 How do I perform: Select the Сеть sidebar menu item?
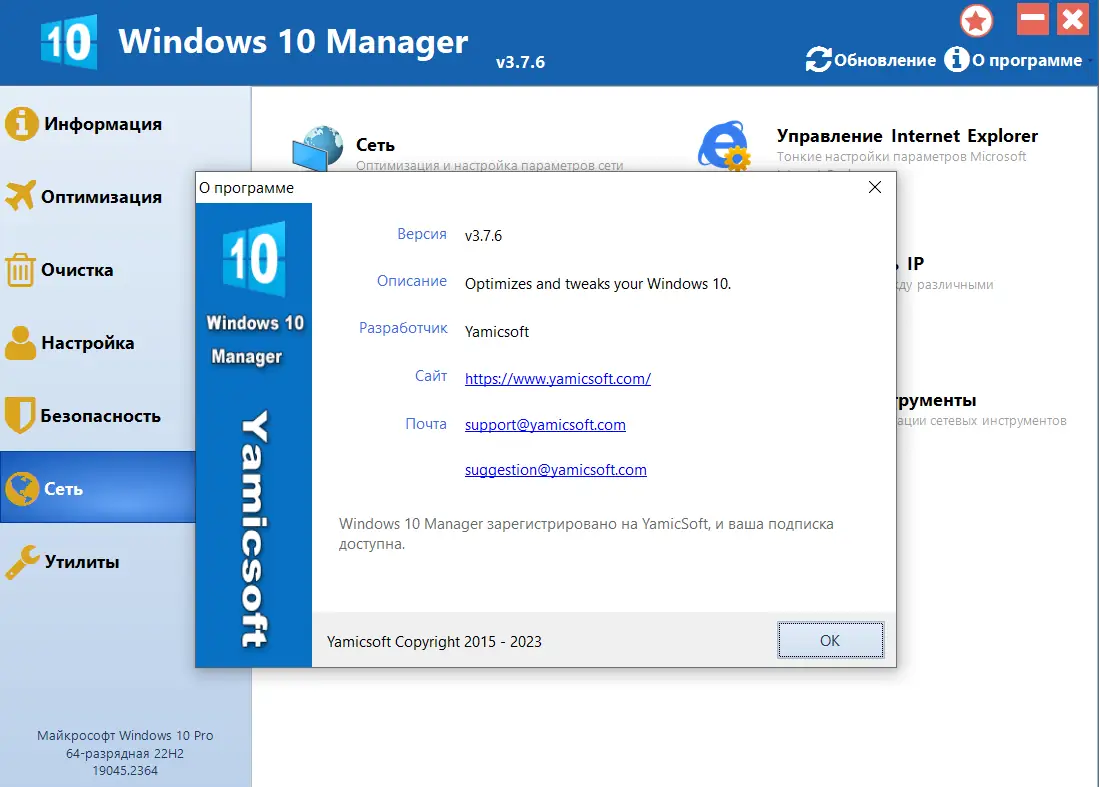97,488
